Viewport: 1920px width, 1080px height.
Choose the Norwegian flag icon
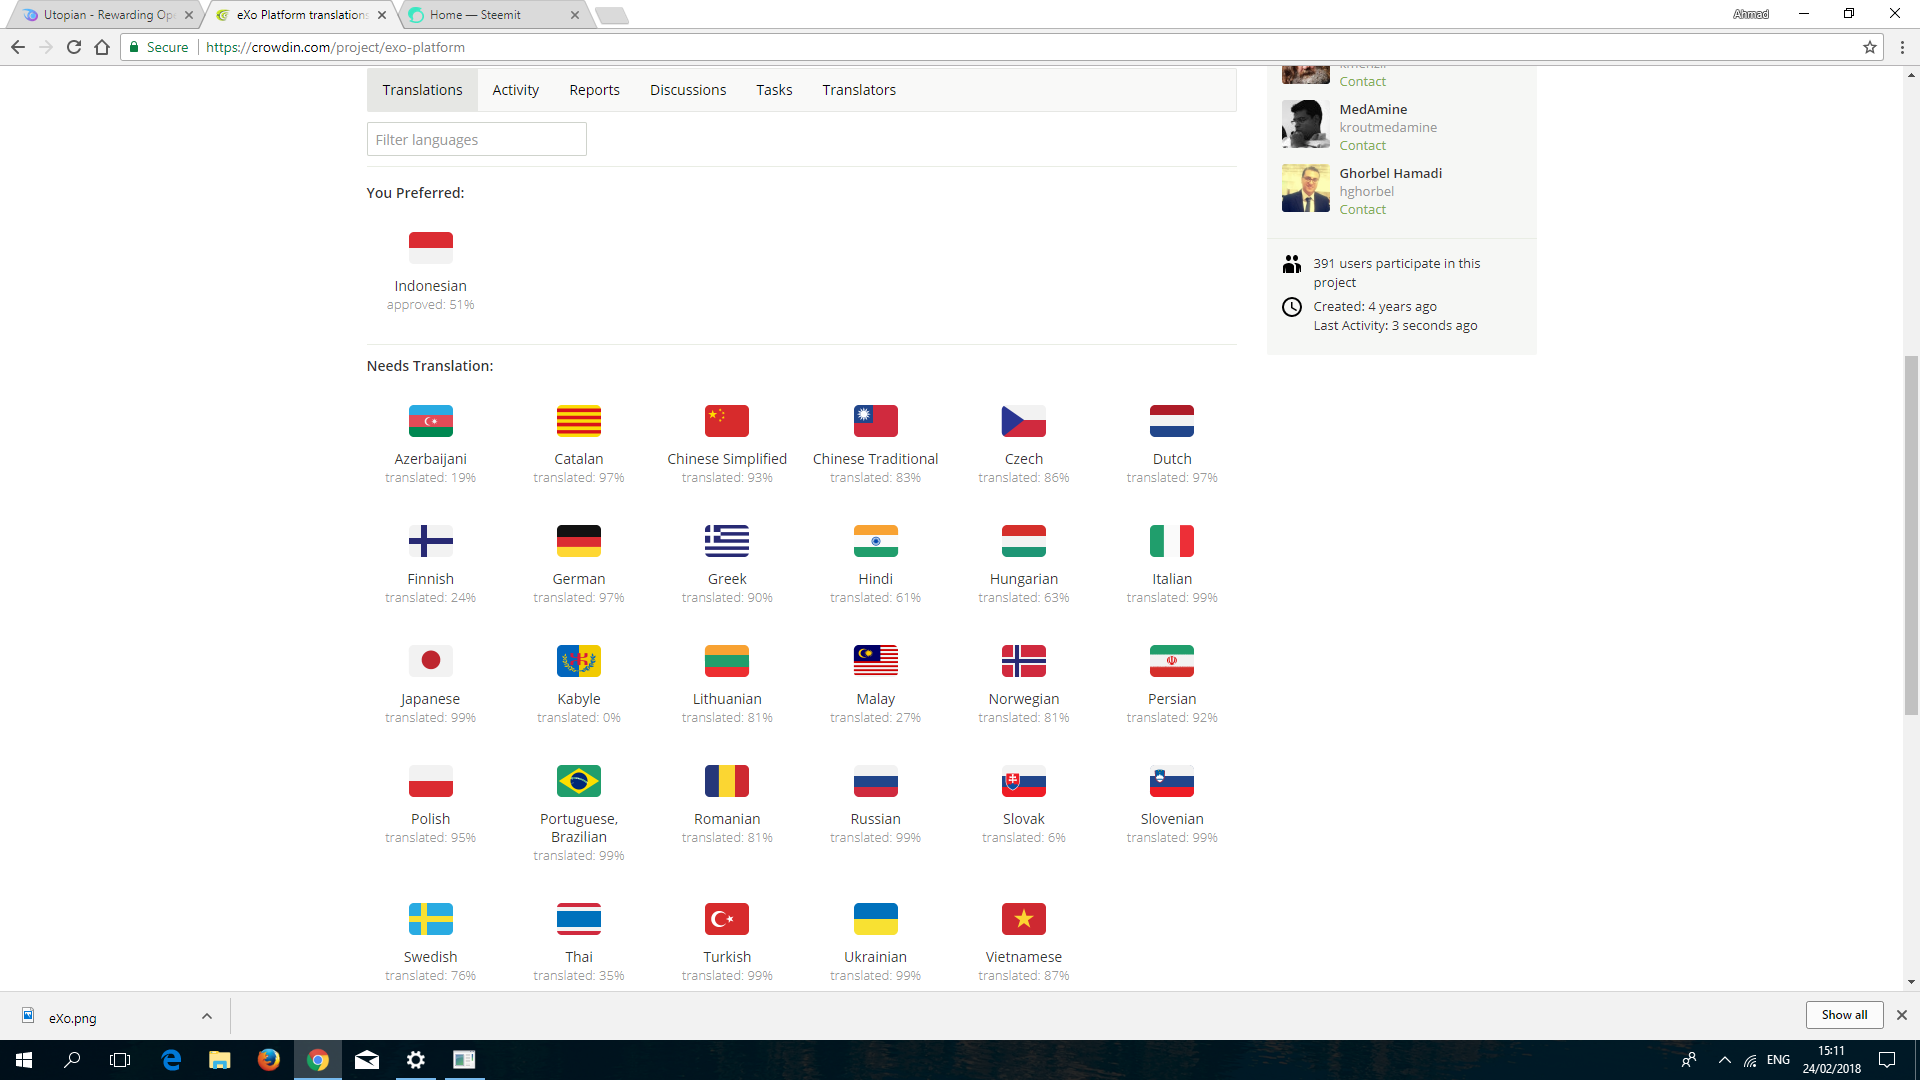coord(1023,661)
